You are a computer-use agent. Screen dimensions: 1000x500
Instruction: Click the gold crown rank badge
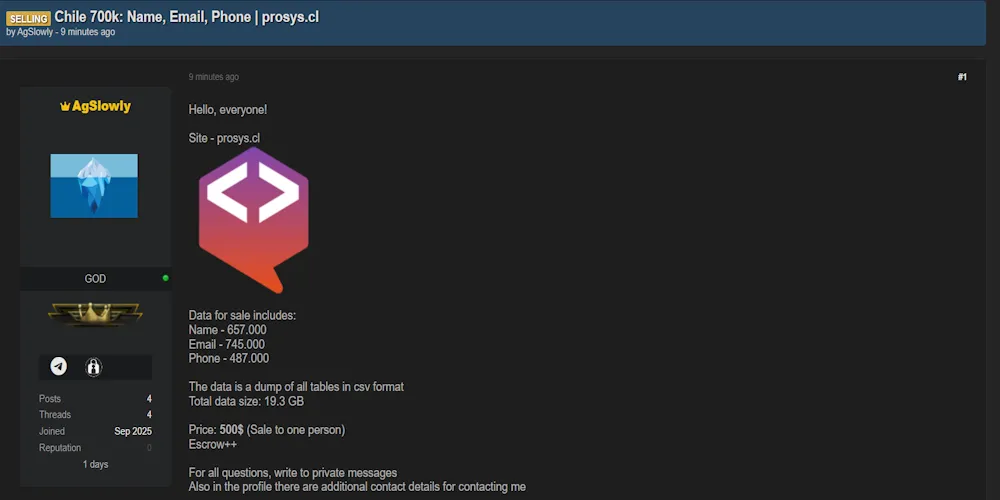95,314
